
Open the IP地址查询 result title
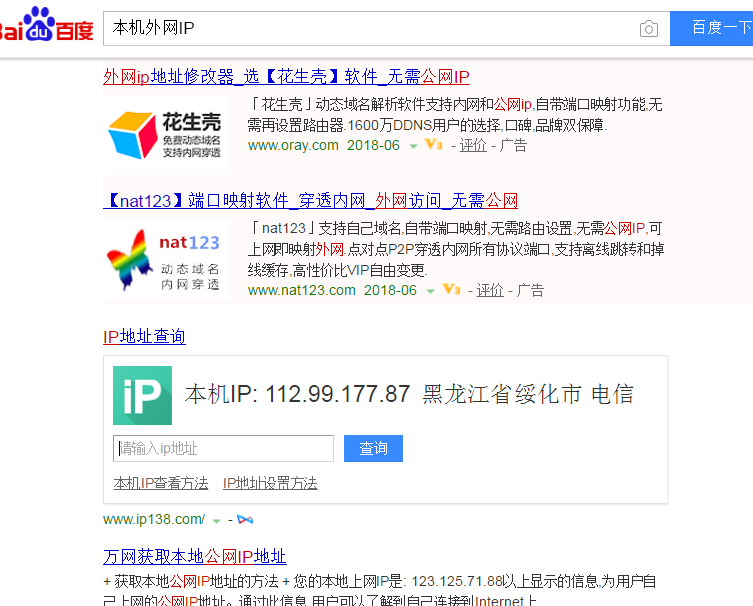click(144, 337)
